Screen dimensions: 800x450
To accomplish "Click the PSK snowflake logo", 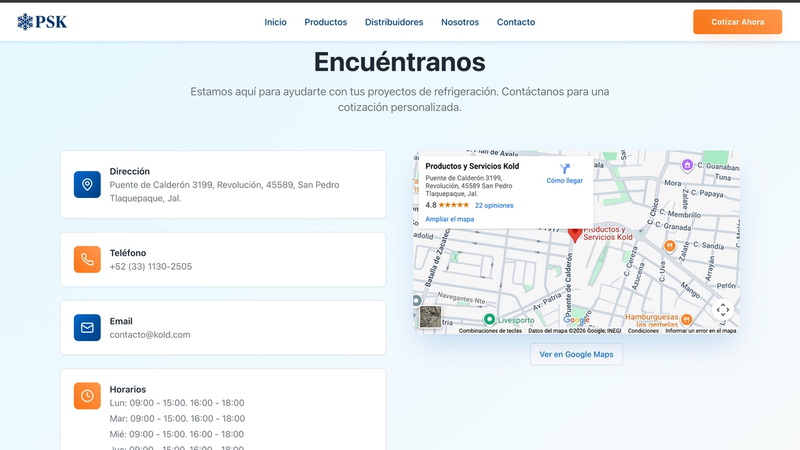I will pyautogui.click(x=42, y=22).
